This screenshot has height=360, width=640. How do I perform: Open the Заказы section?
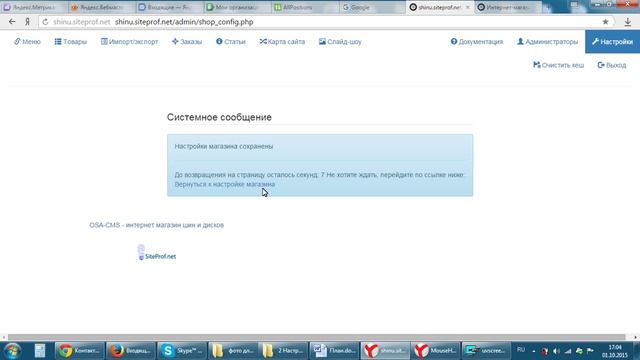coord(187,42)
